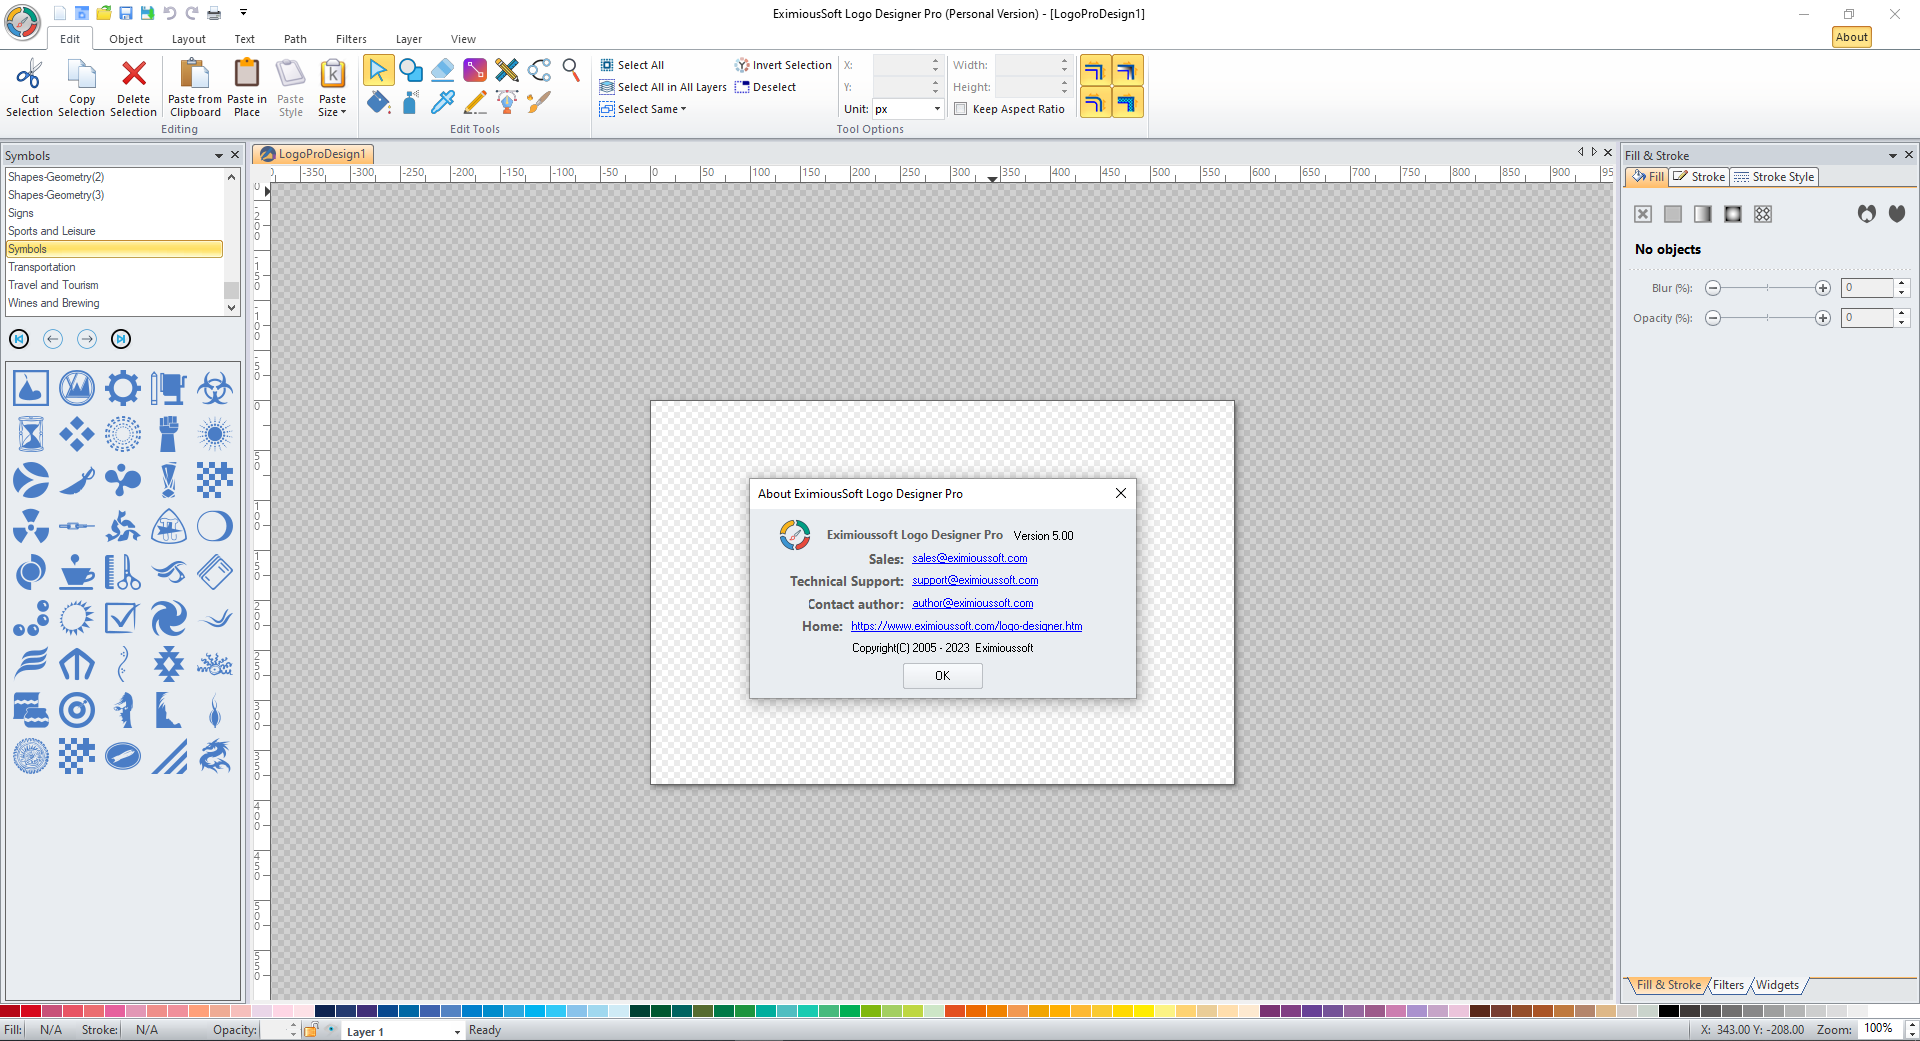Click the Cut Selection scissors
Viewport: 1920px width, 1041px height.
point(30,88)
